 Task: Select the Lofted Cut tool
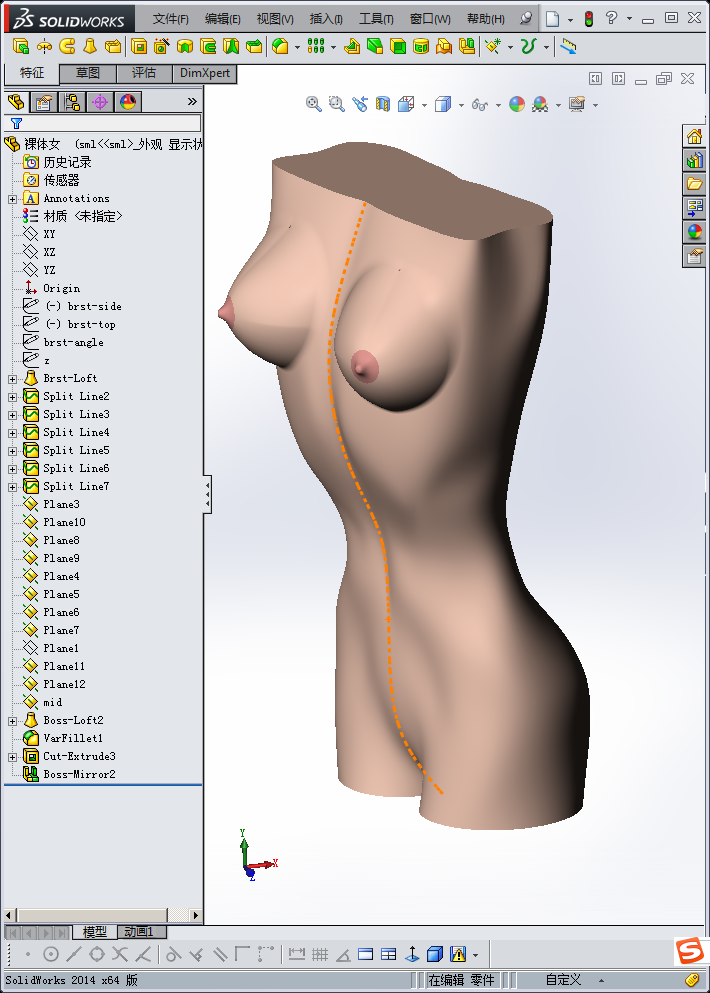tap(231, 46)
